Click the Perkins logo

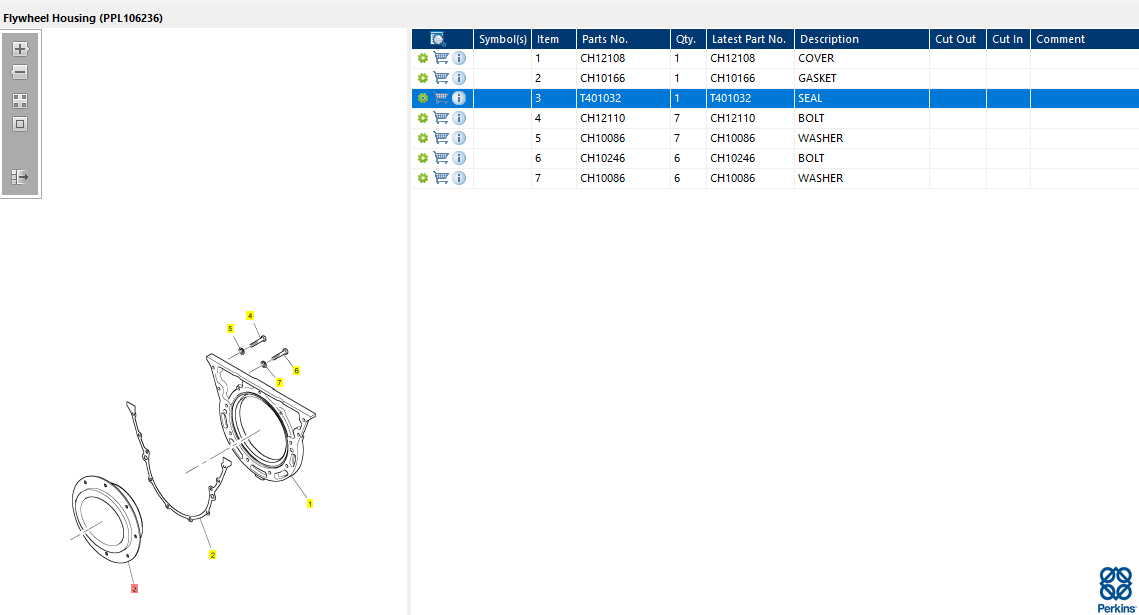pyautogui.click(x=1116, y=590)
